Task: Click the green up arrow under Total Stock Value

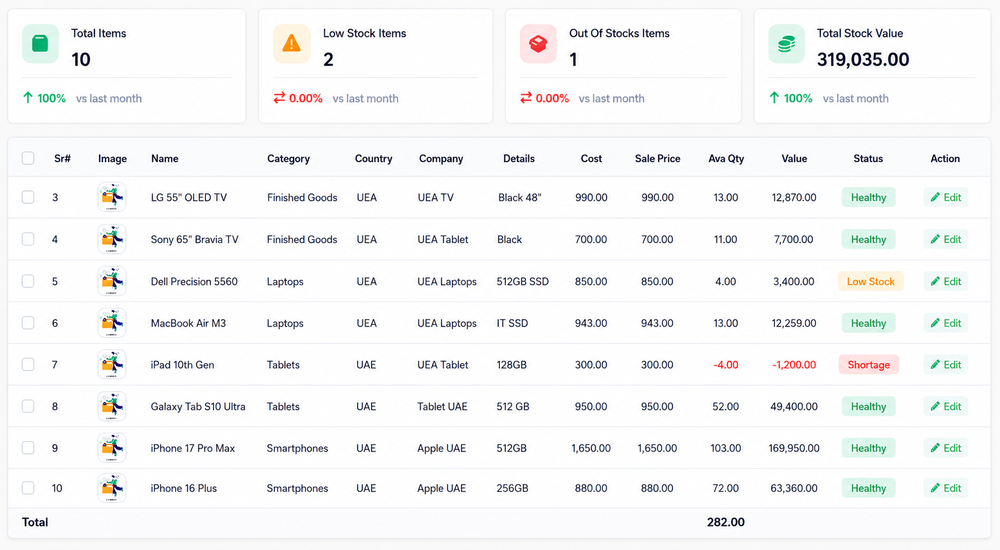Action: 774,98
